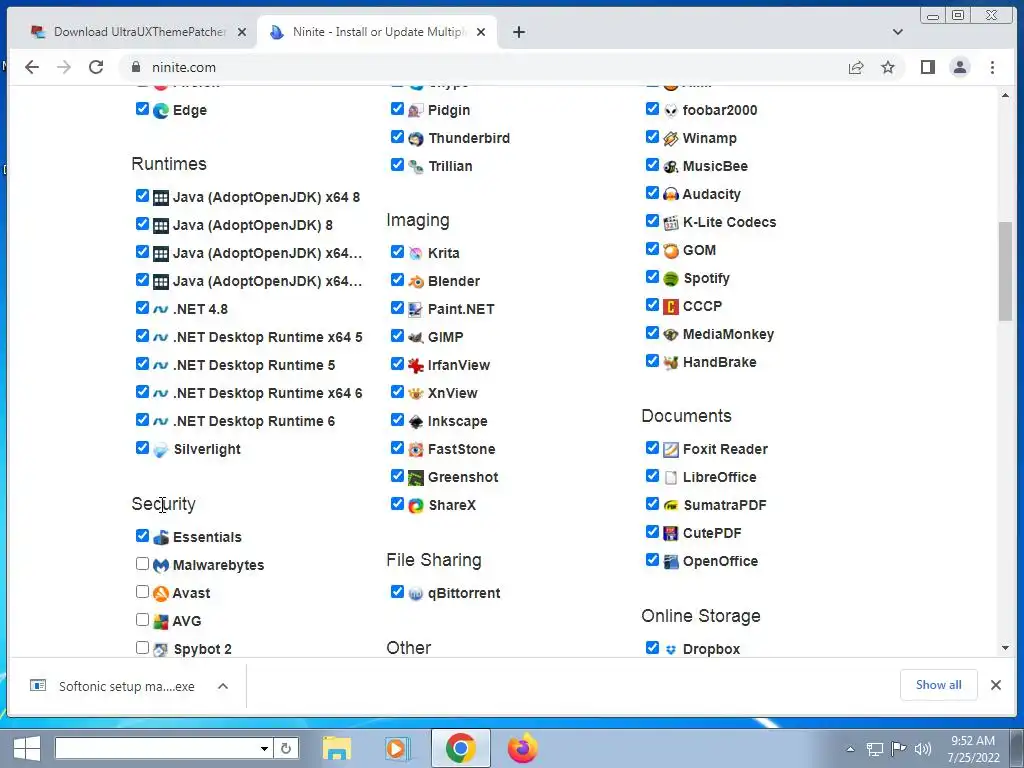The width and height of the screenshot is (1024, 768).
Task: Click the Dropbox icon
Action: pyautogui.click(x=671, y=650)
